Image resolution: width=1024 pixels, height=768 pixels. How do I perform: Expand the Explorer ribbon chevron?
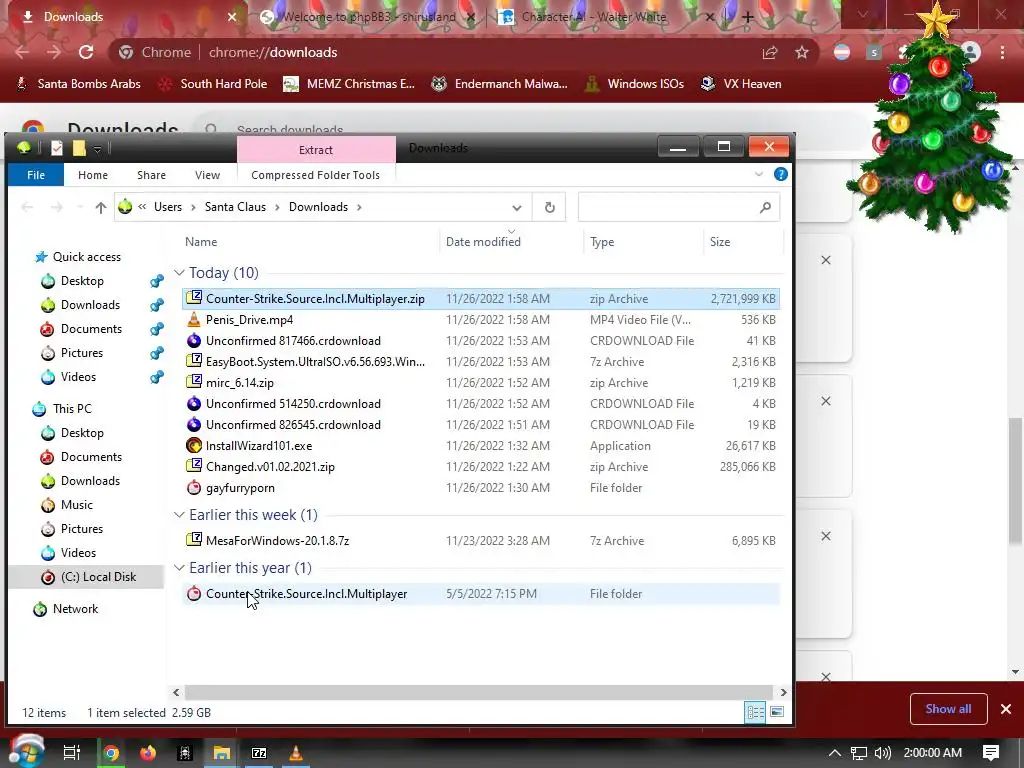pos(758,174)
